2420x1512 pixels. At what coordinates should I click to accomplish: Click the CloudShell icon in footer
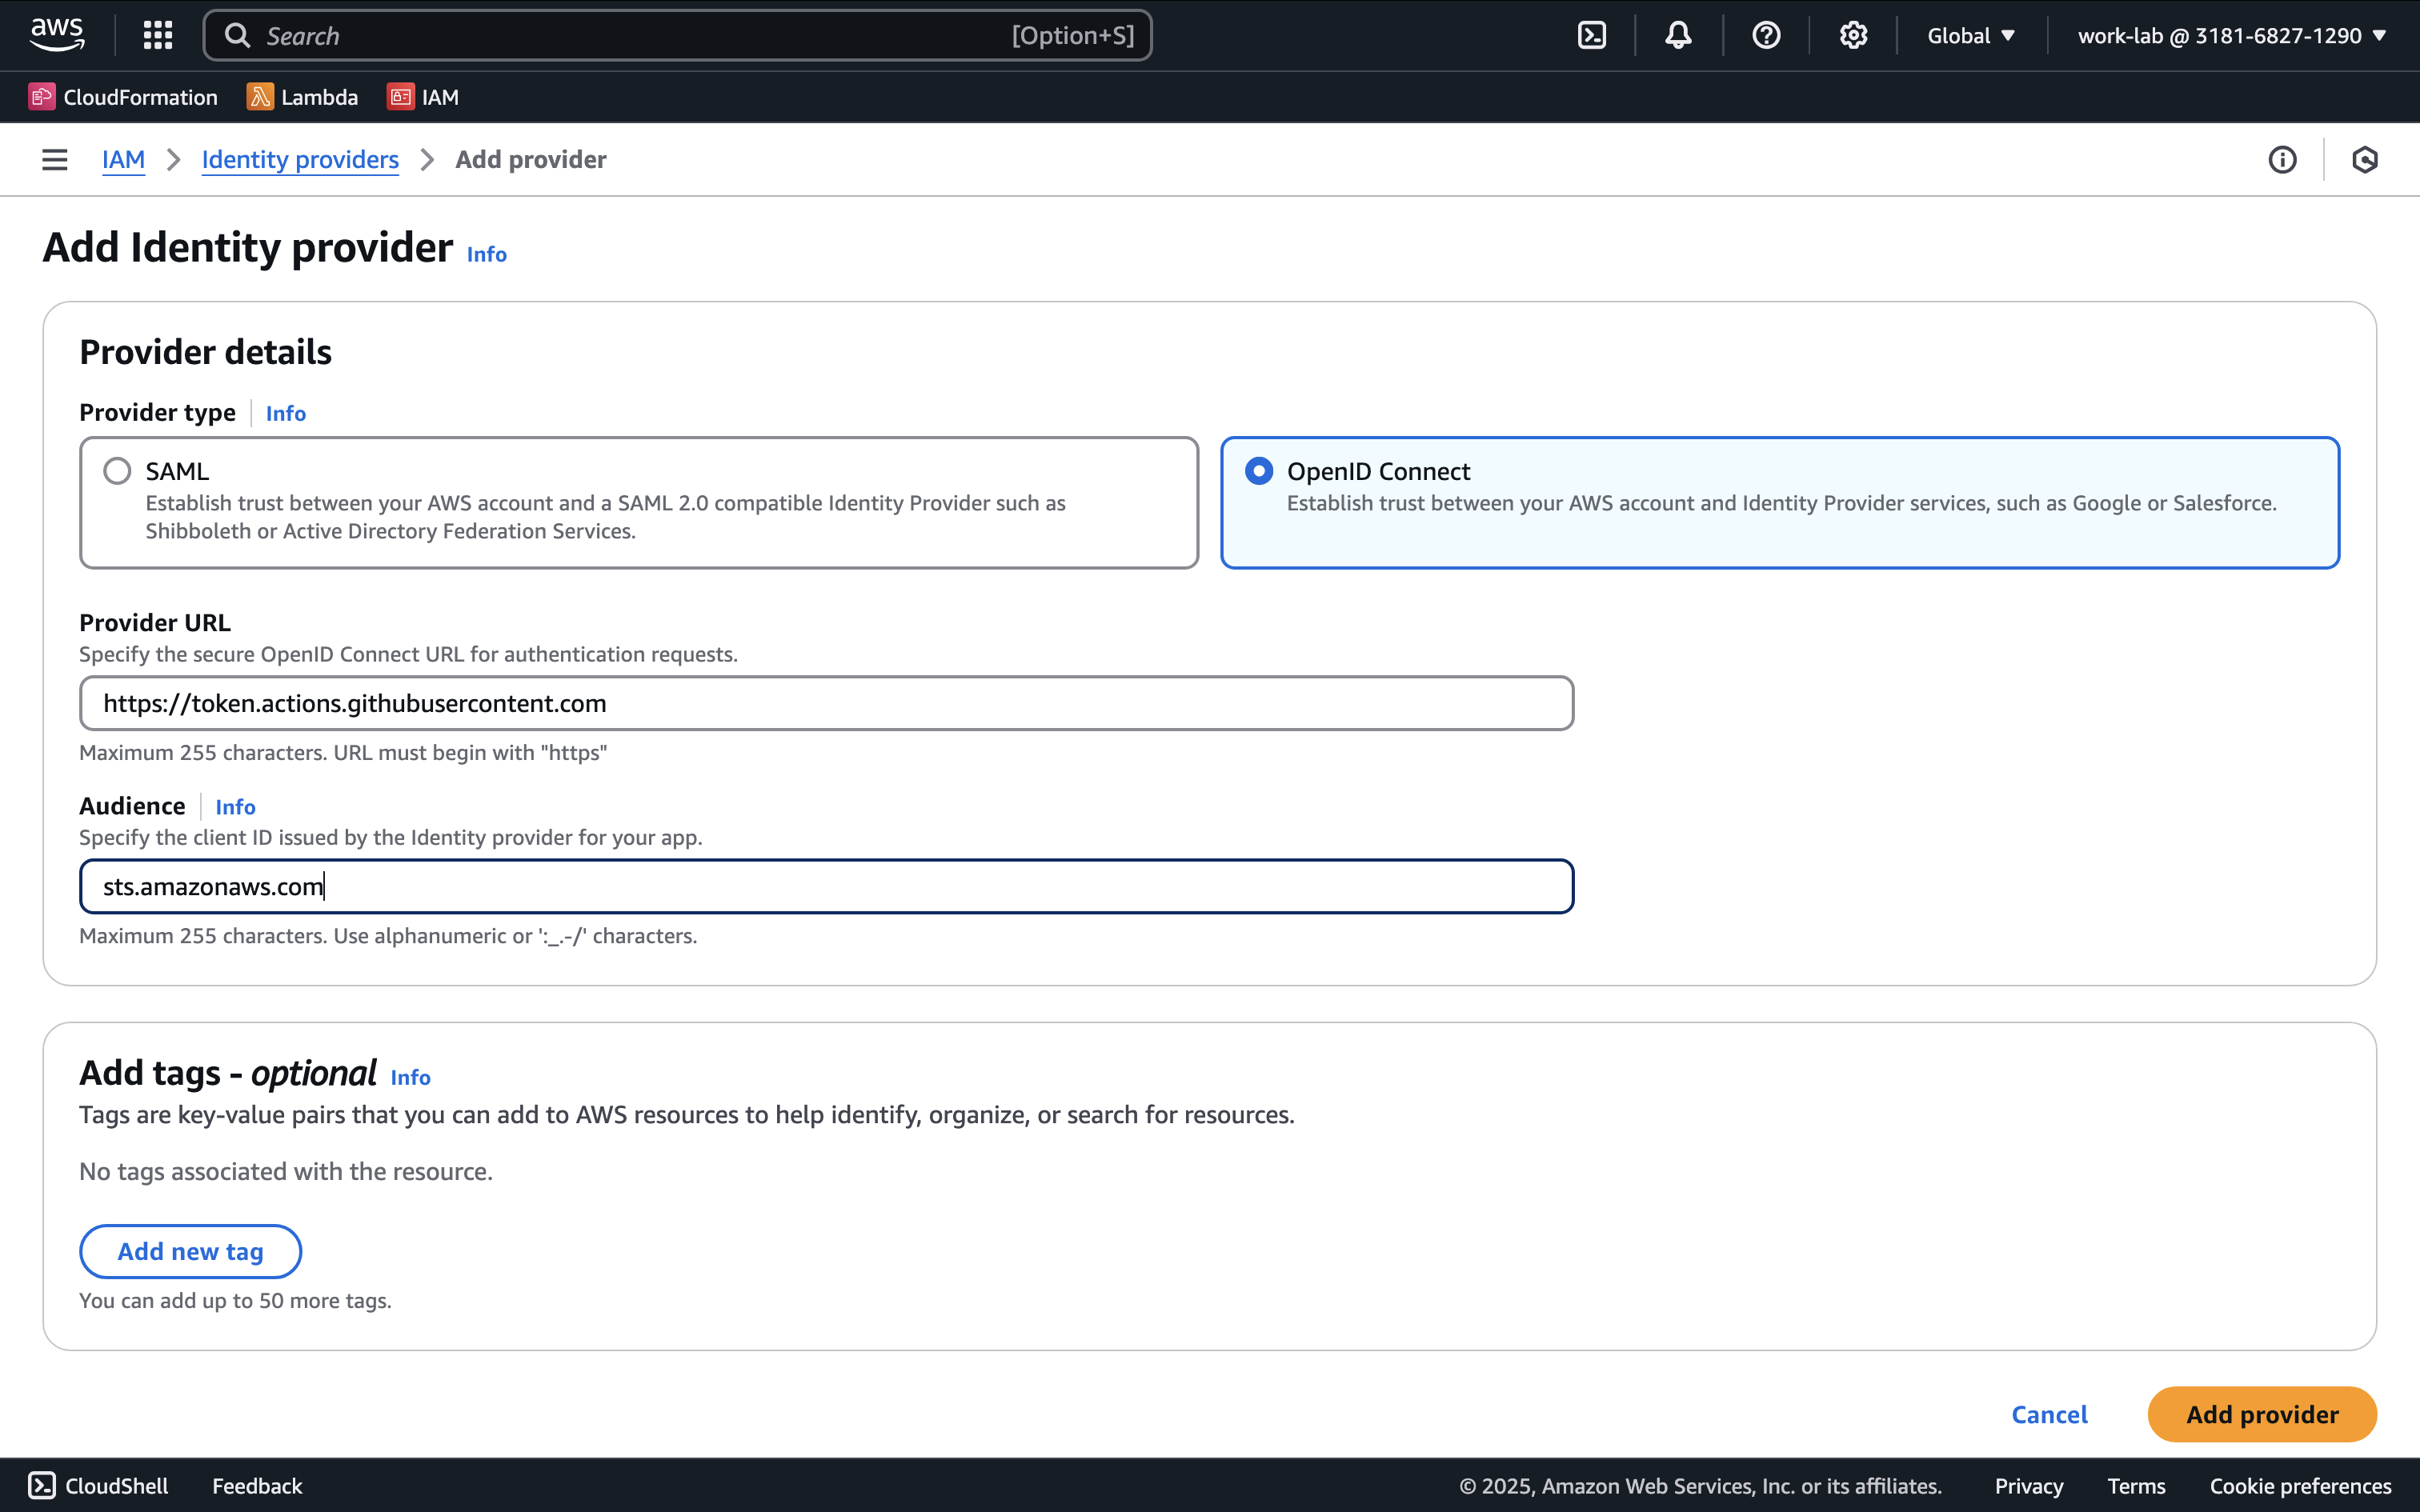pyautogui.click(x=41, y=1485)
